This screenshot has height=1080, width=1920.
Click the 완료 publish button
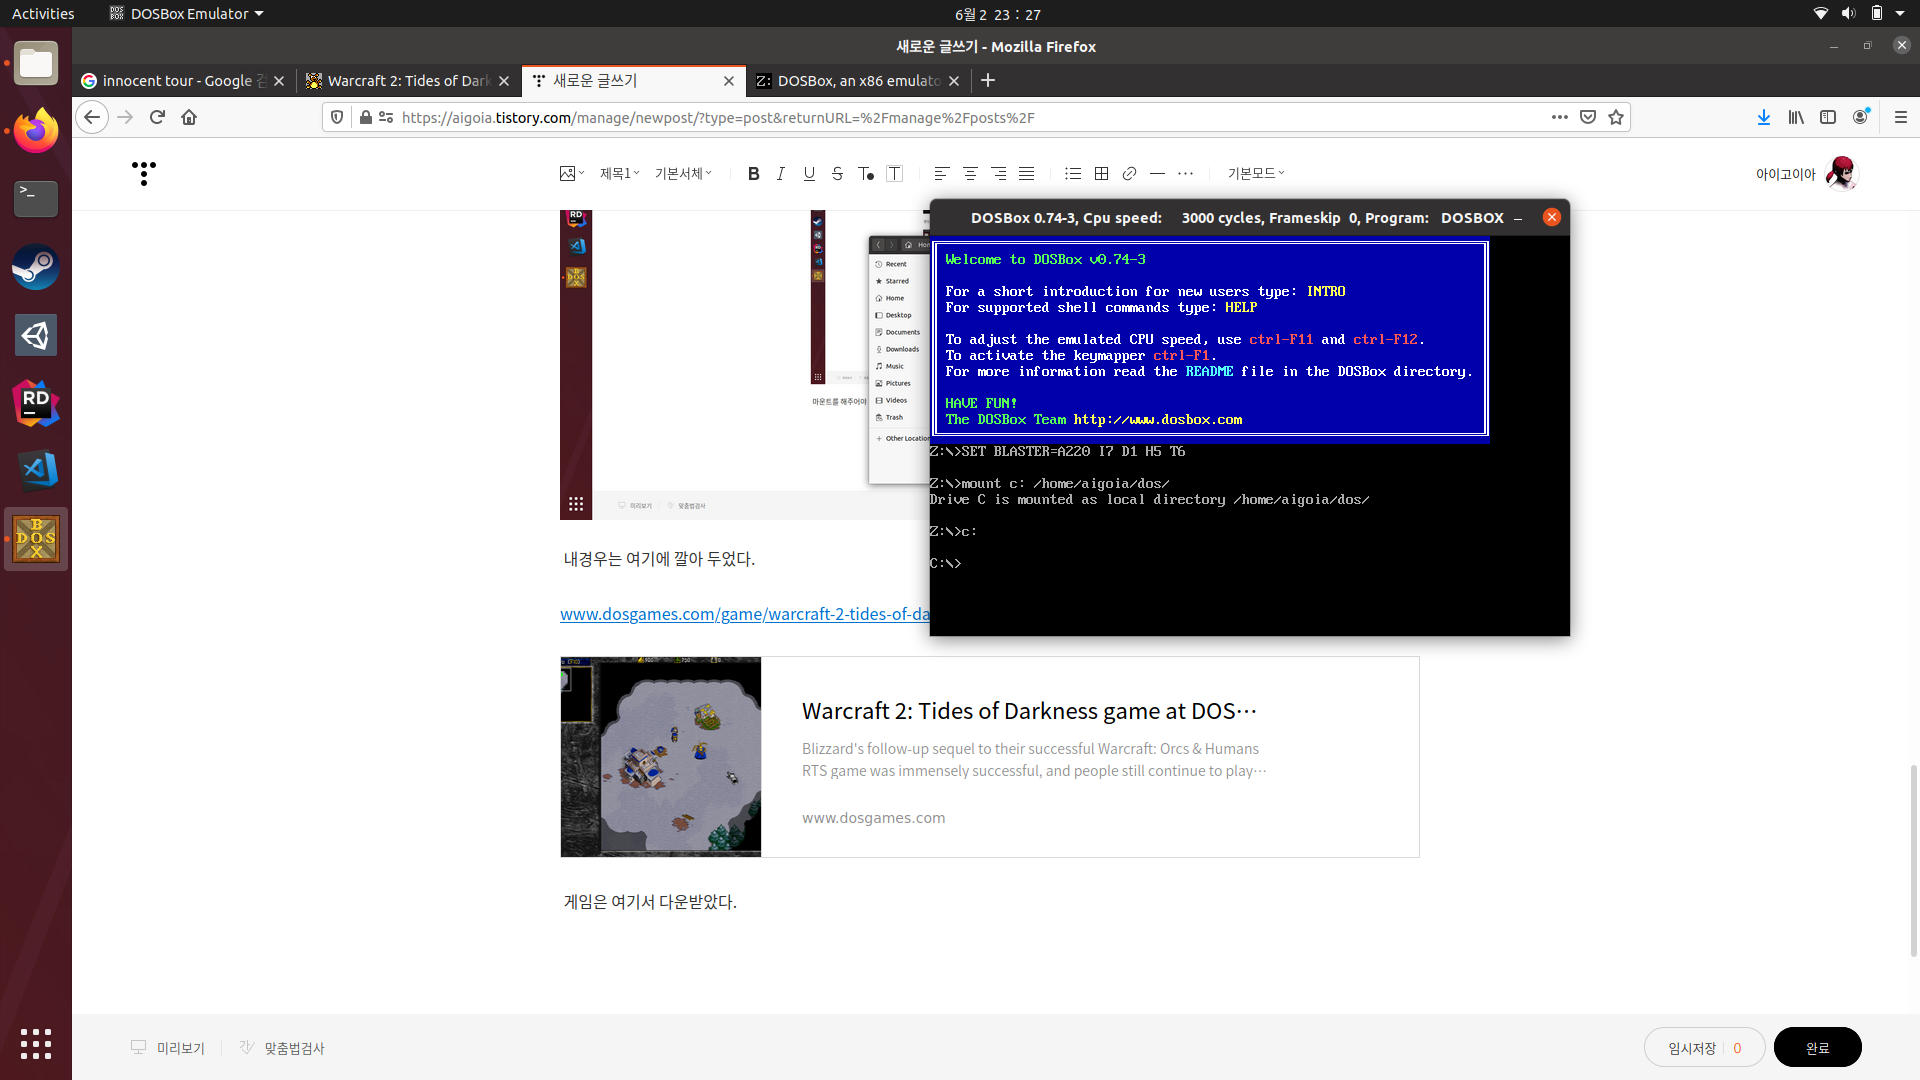pos(1817,1047)
